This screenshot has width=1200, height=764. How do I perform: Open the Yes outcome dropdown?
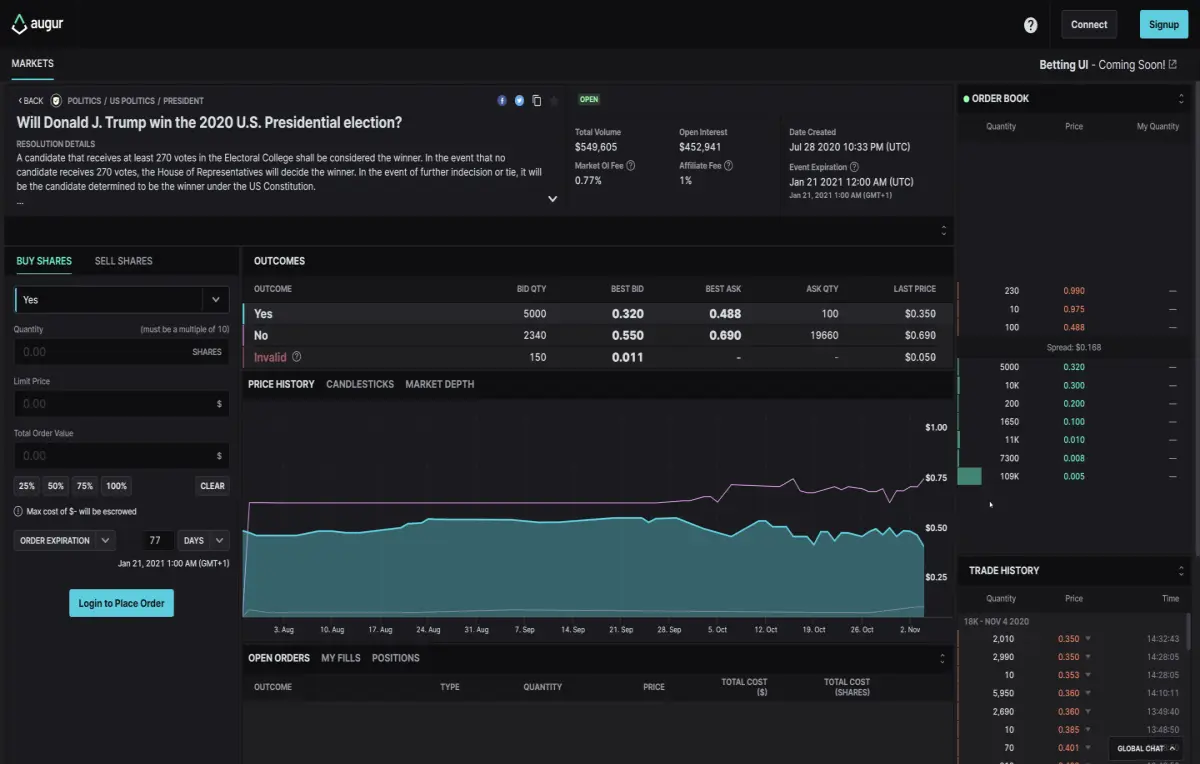click(122, 300)
